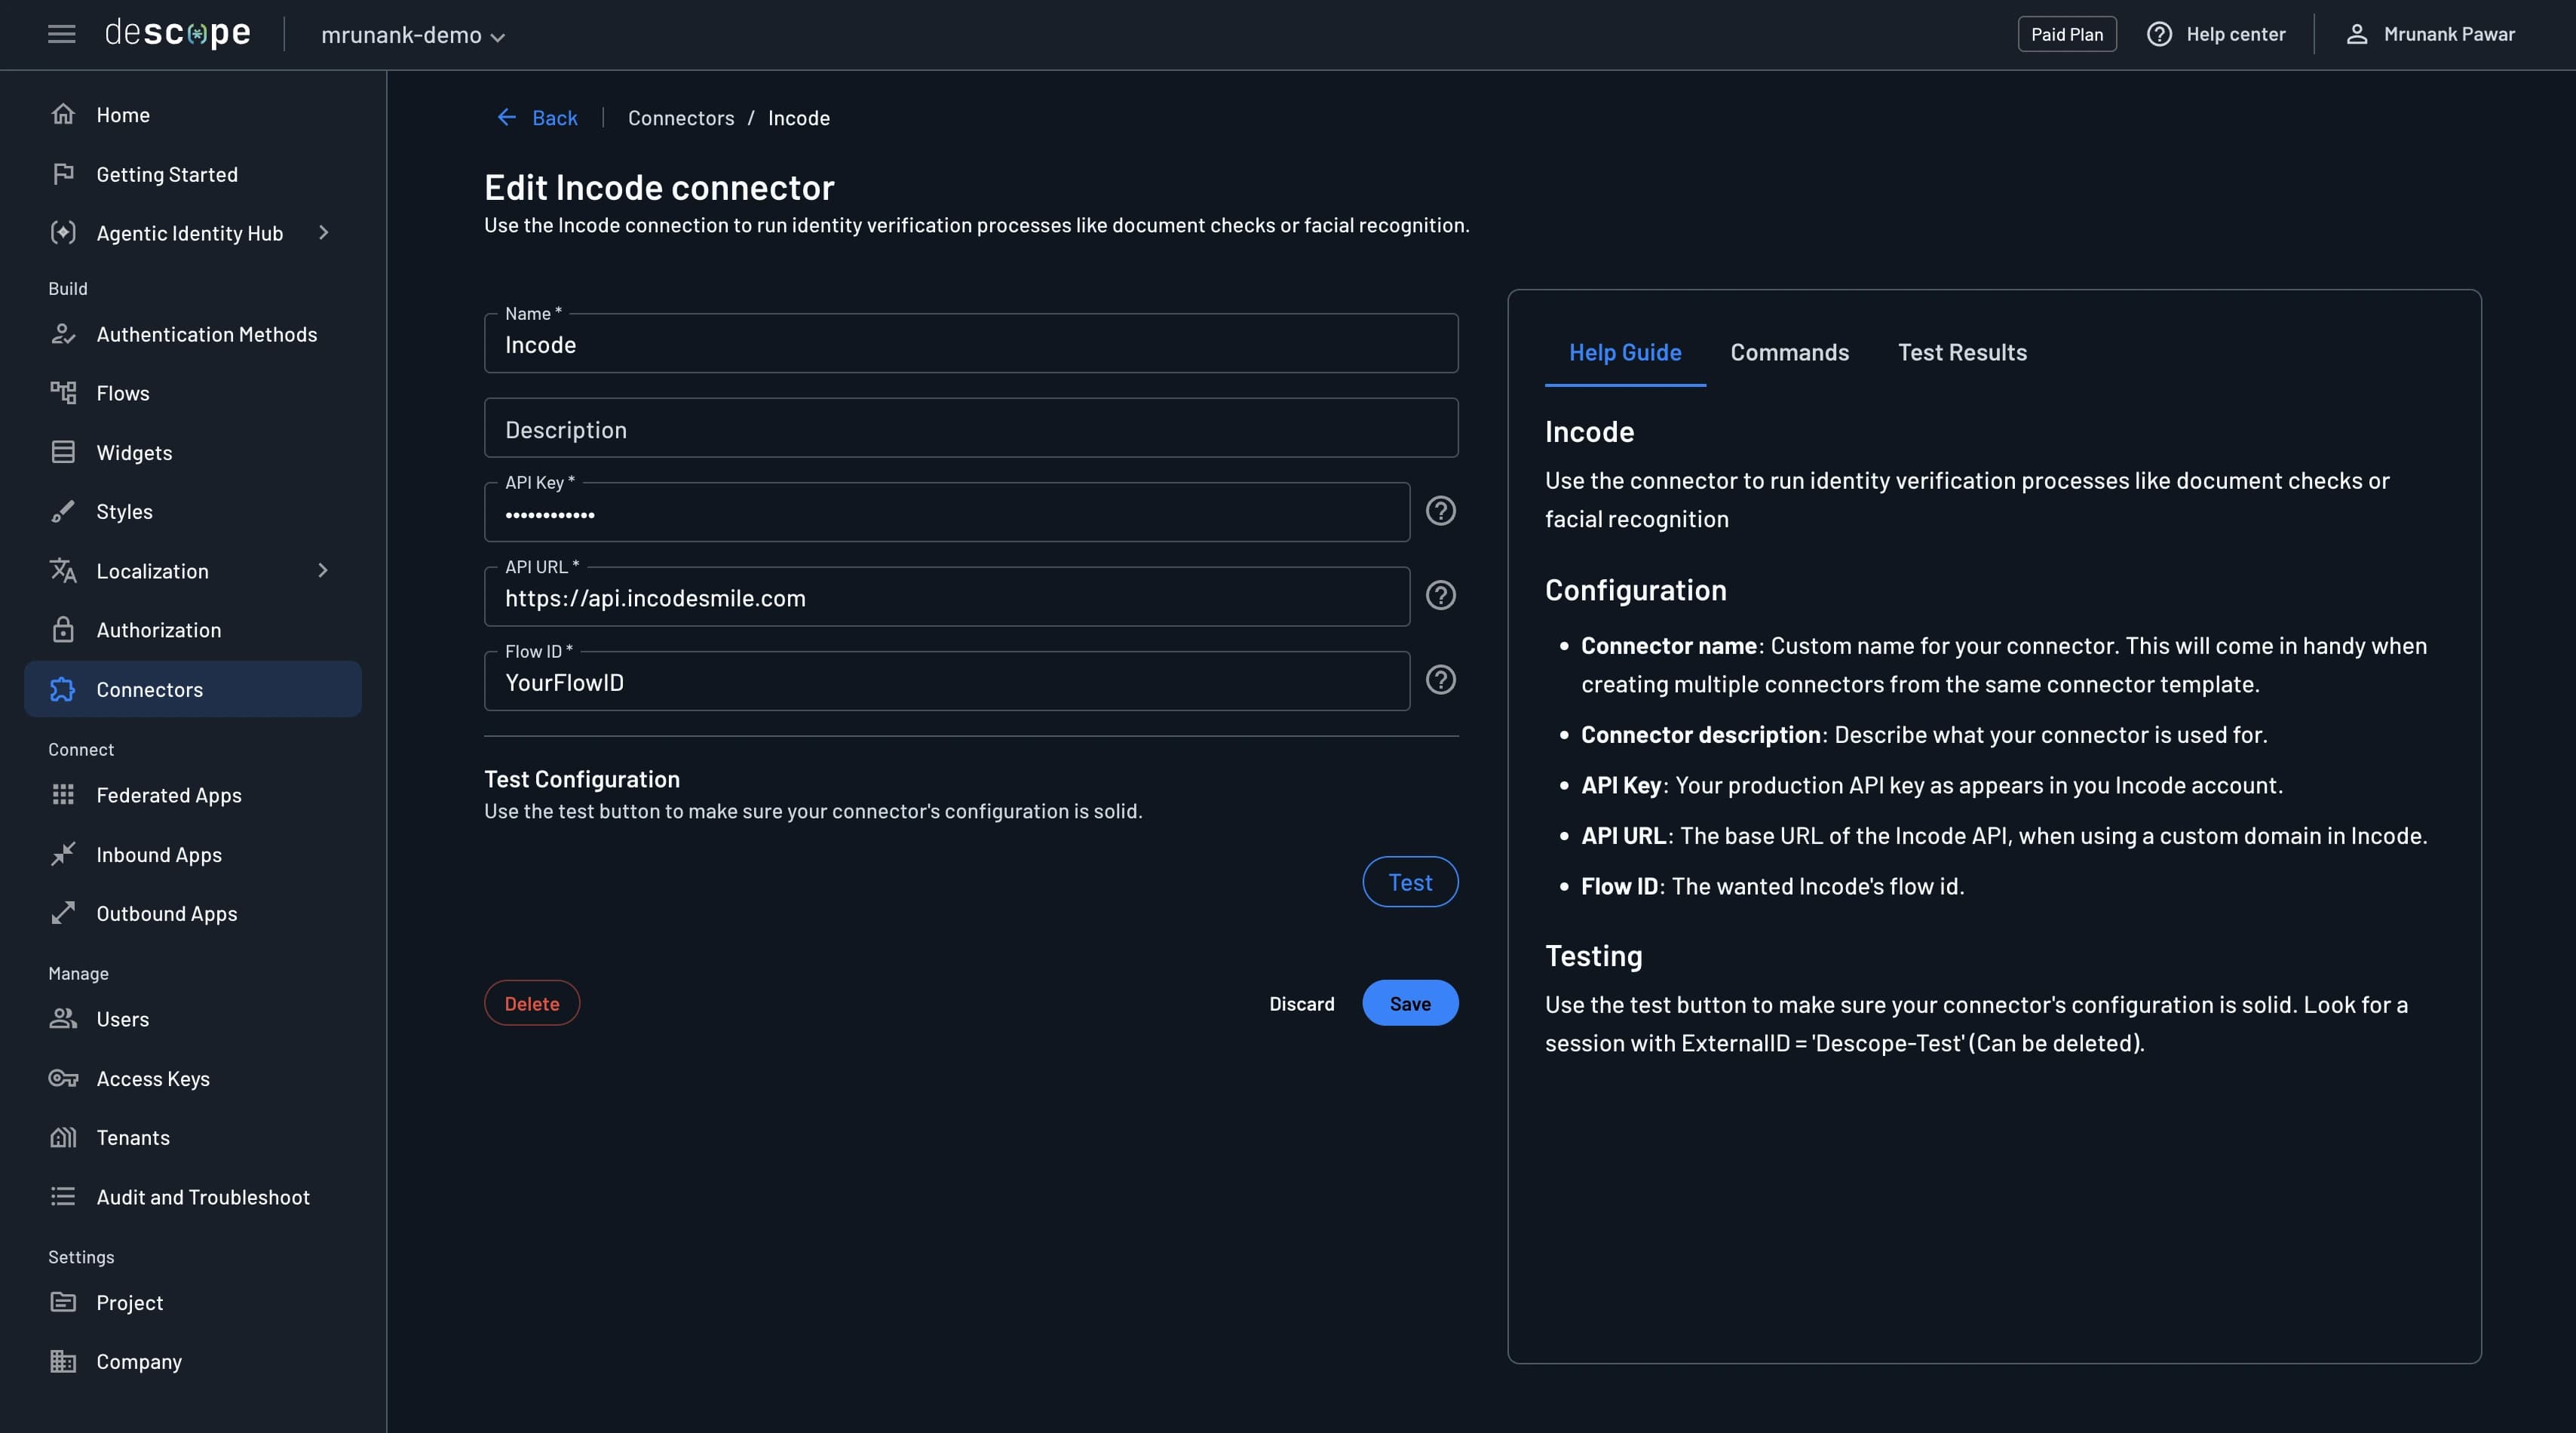Open the Flows section
Viewport: 2576px width, 1433px height.
coord(123,393)
